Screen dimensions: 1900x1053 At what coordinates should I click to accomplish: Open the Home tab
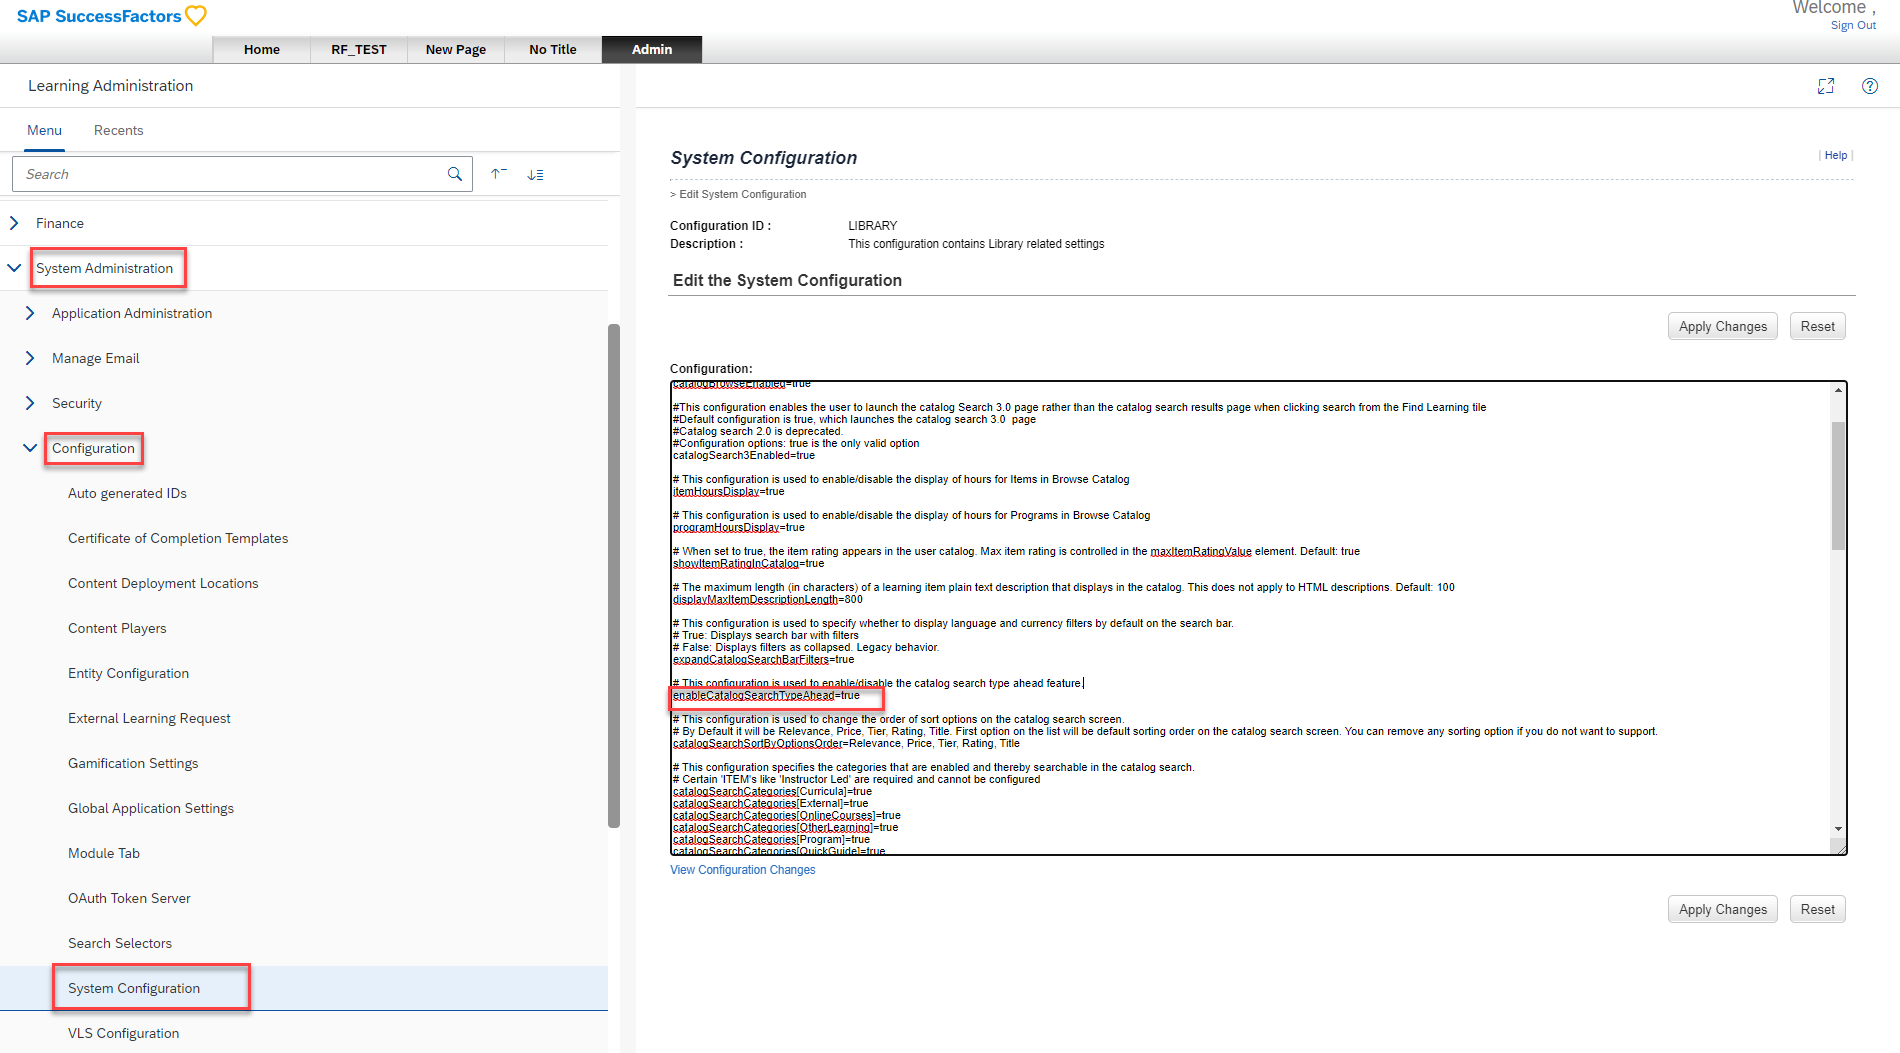[x=262, y=49]
